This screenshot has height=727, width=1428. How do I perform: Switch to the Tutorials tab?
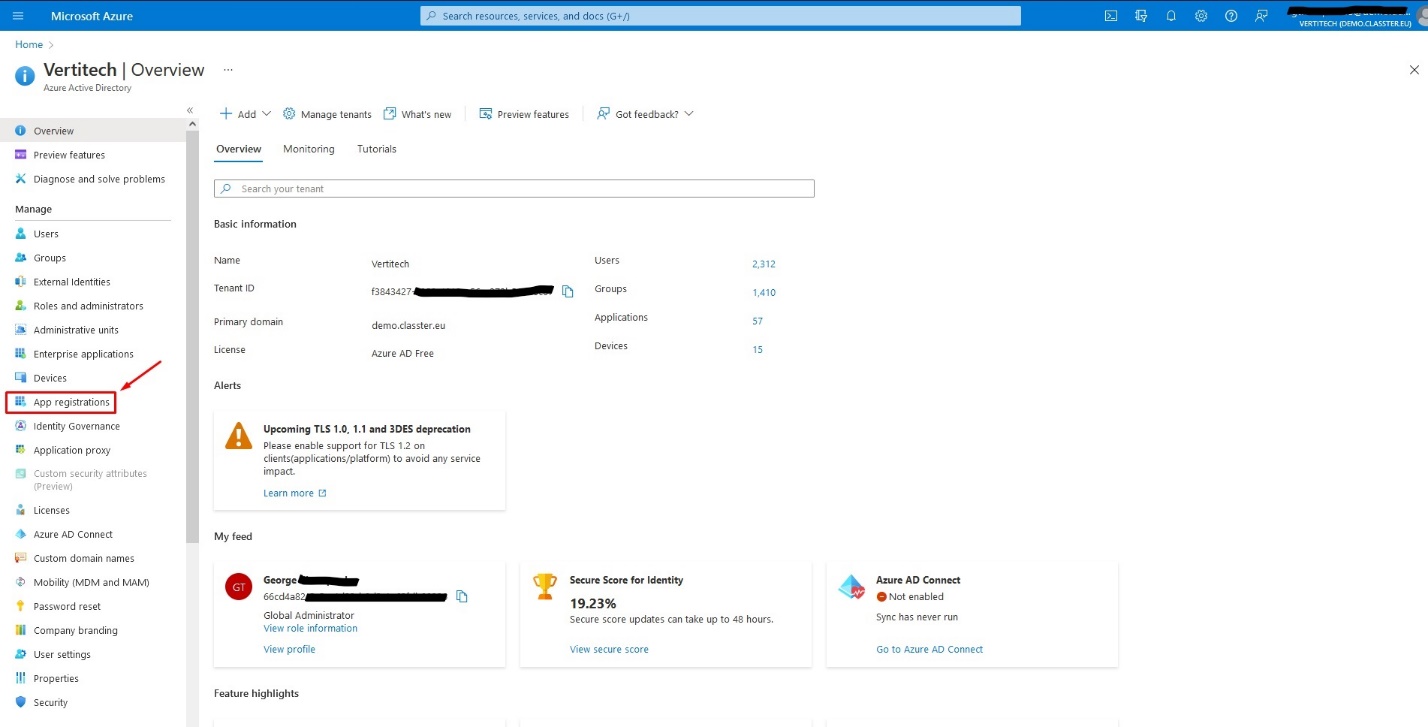click(x=377, y=149)
